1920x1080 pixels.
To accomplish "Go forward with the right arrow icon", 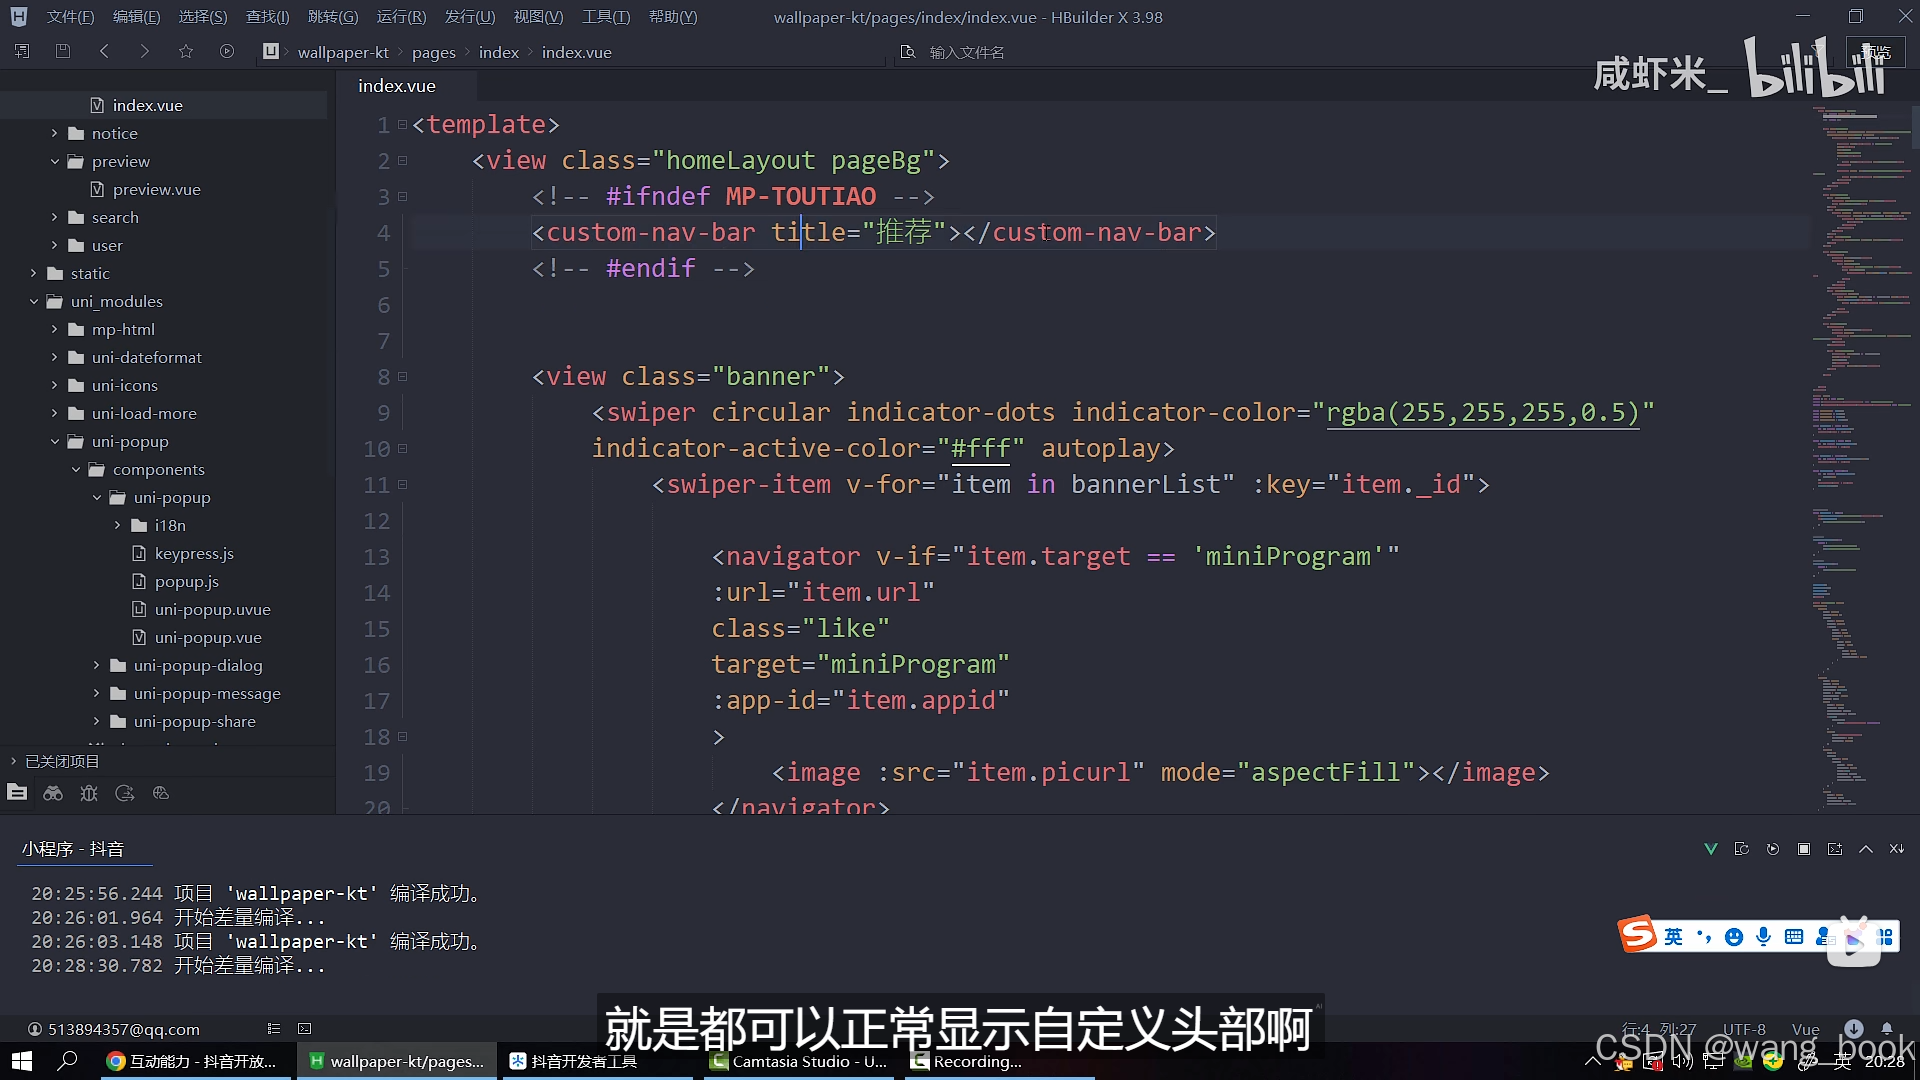I will pyautogui.click(x=145, y=51).
